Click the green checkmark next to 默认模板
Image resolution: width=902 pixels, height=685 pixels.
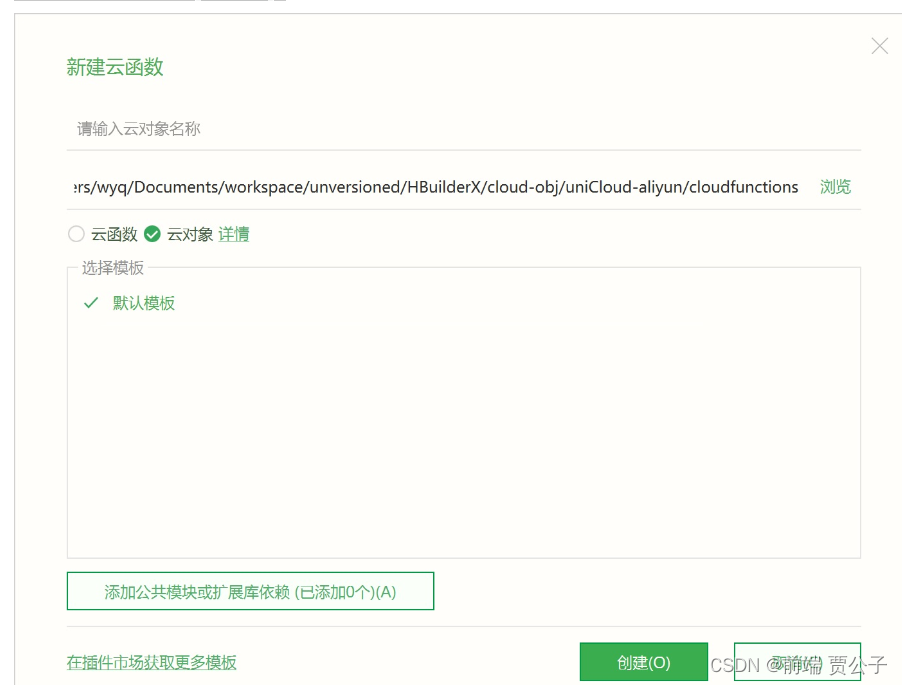pos(90,303)
